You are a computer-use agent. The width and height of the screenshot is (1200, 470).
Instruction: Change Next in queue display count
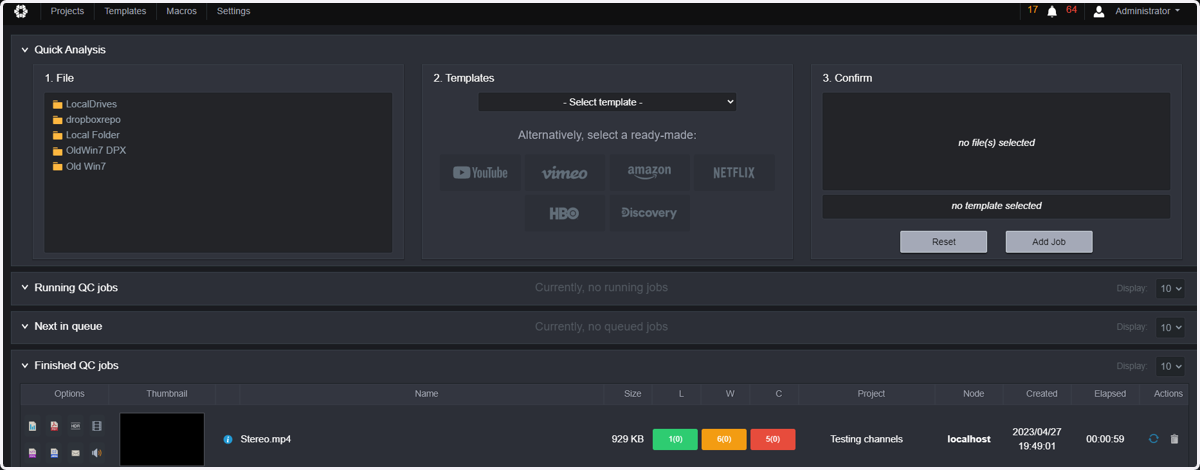tap(1170, 327)
